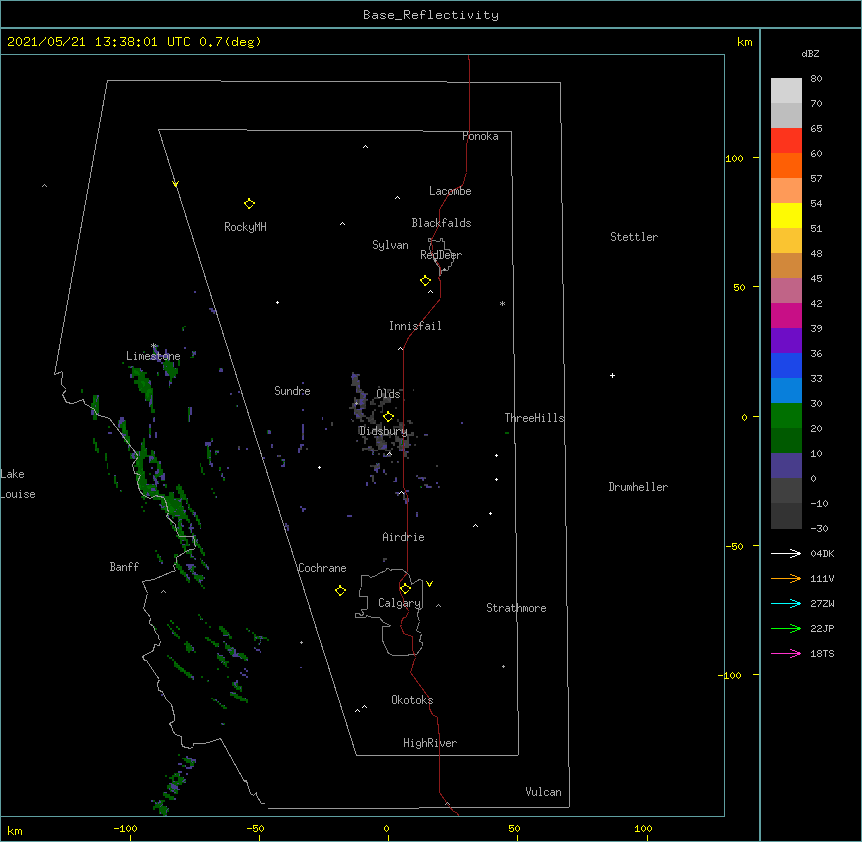
Task: Click the Didsbury label
Action: 383,431
